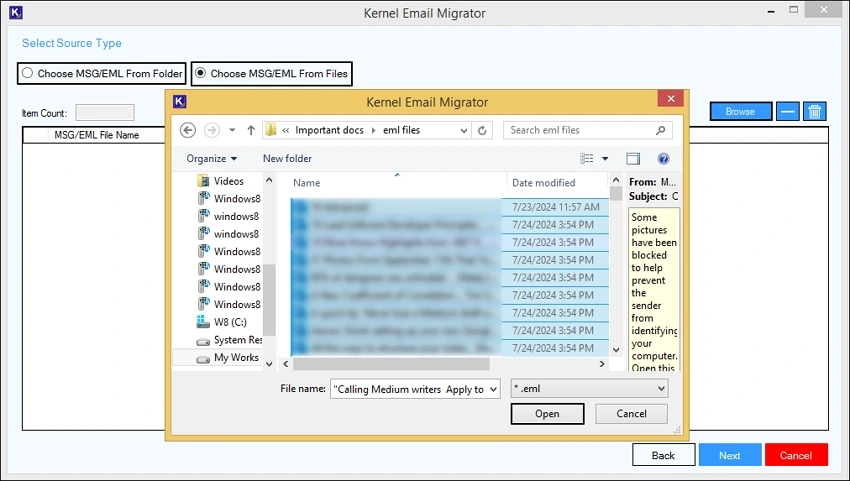Select System Reserved drive in navigation pane
This screenshot has height=481, width=850.
point(237,340)
